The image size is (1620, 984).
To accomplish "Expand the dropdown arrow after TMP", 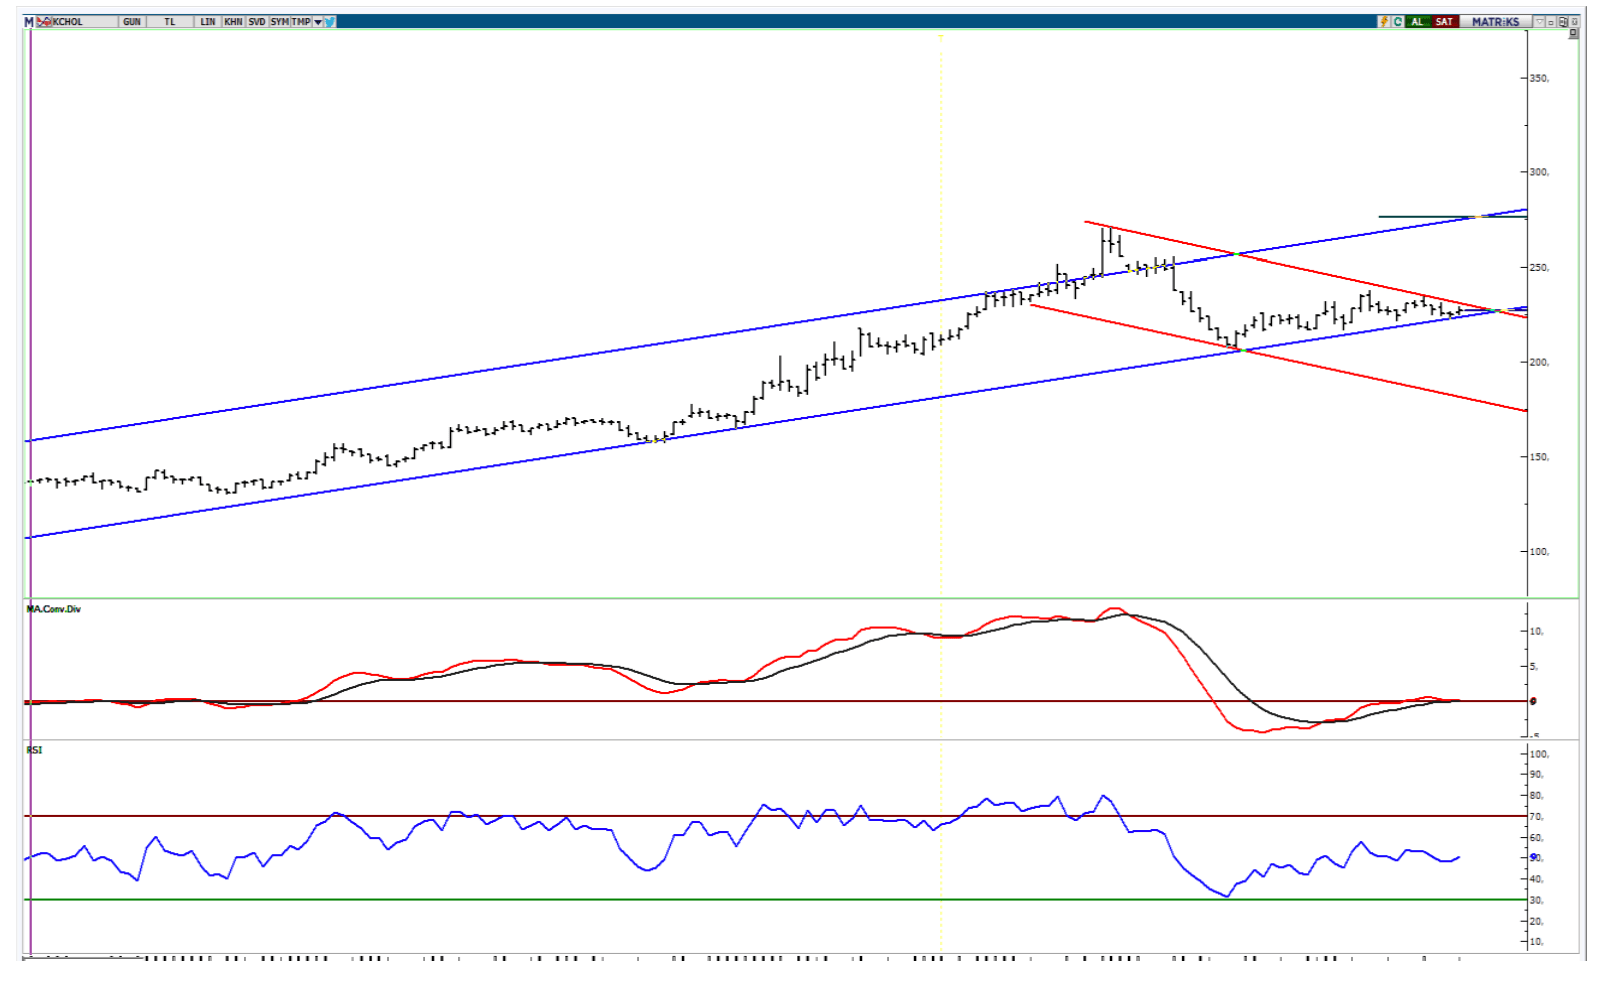I will click(318, 21).
